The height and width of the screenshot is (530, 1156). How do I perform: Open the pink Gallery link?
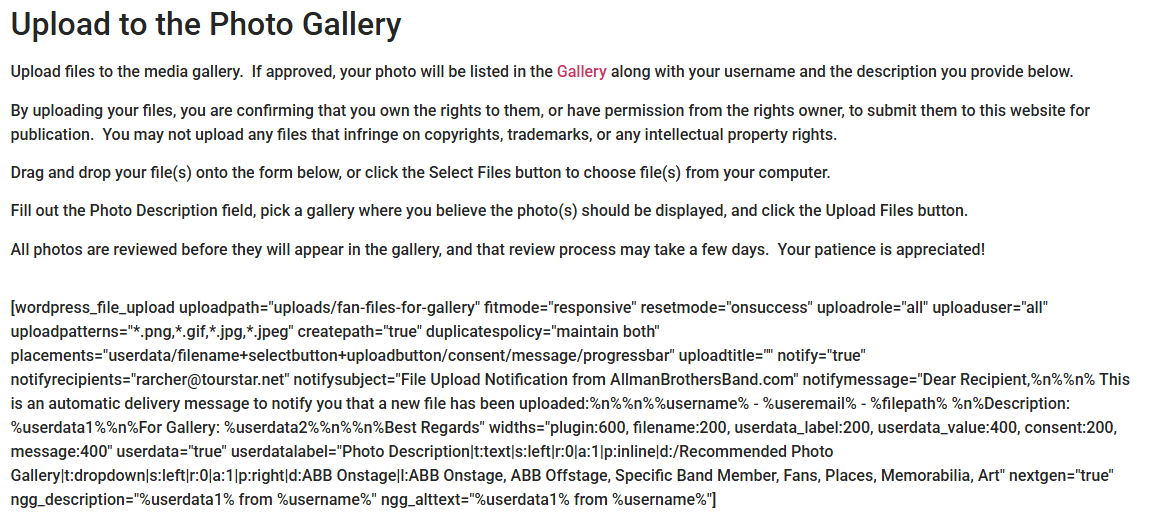click(581, 72)
